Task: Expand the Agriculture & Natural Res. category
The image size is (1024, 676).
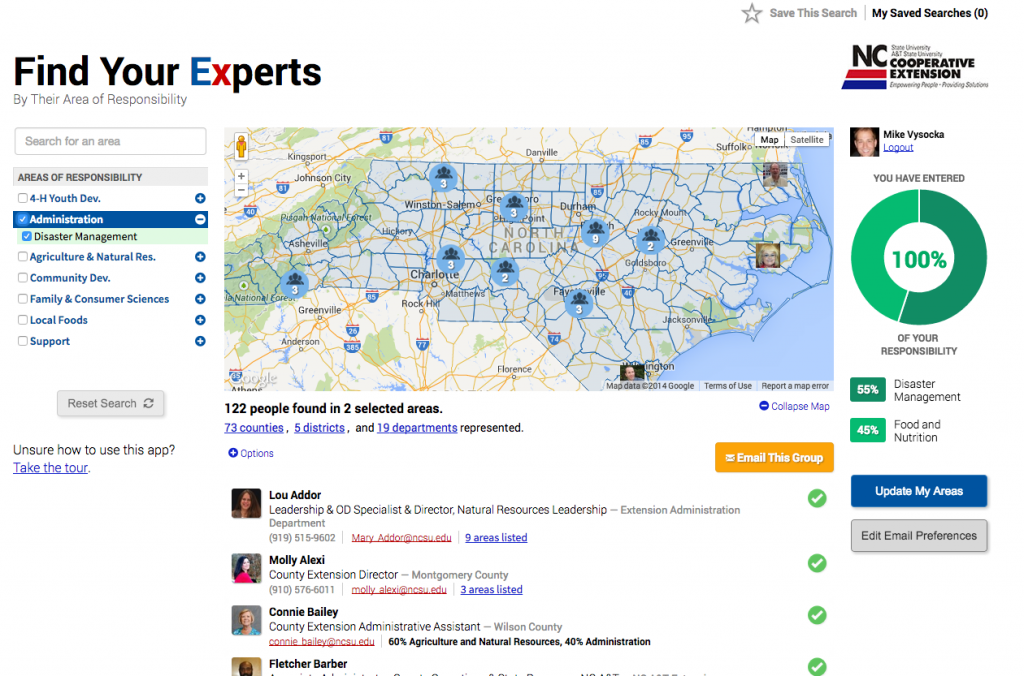Action: click(200, 257)
